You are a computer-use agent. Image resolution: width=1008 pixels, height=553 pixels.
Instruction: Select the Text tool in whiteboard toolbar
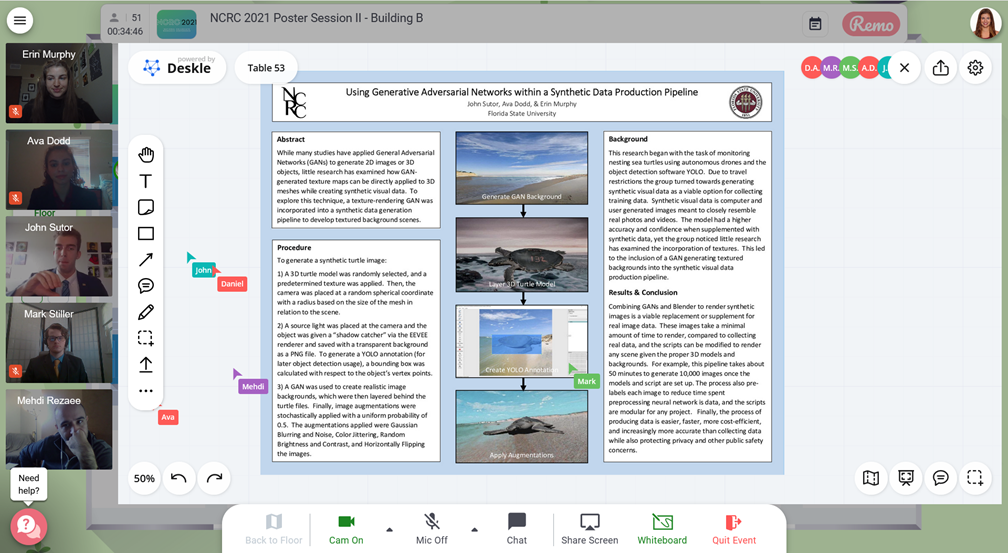pos(146,181)
